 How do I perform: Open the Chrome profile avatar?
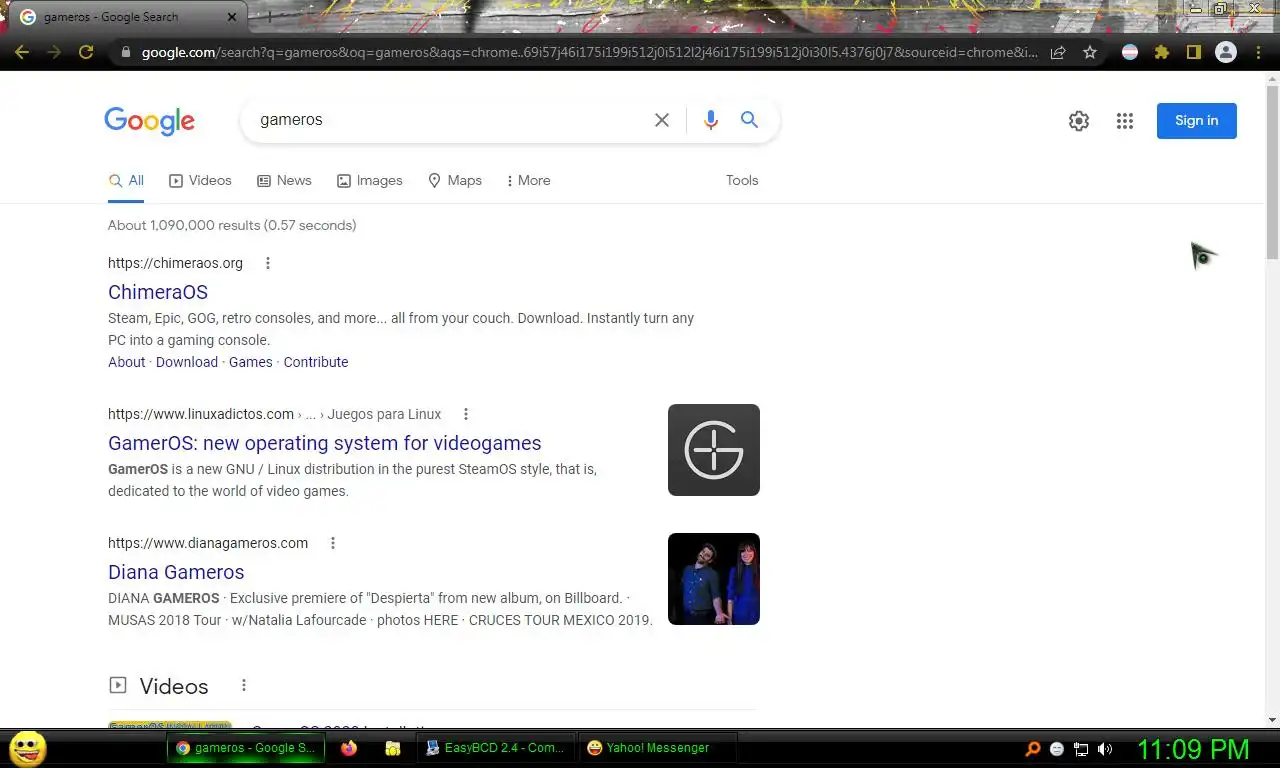point(1225,52)
